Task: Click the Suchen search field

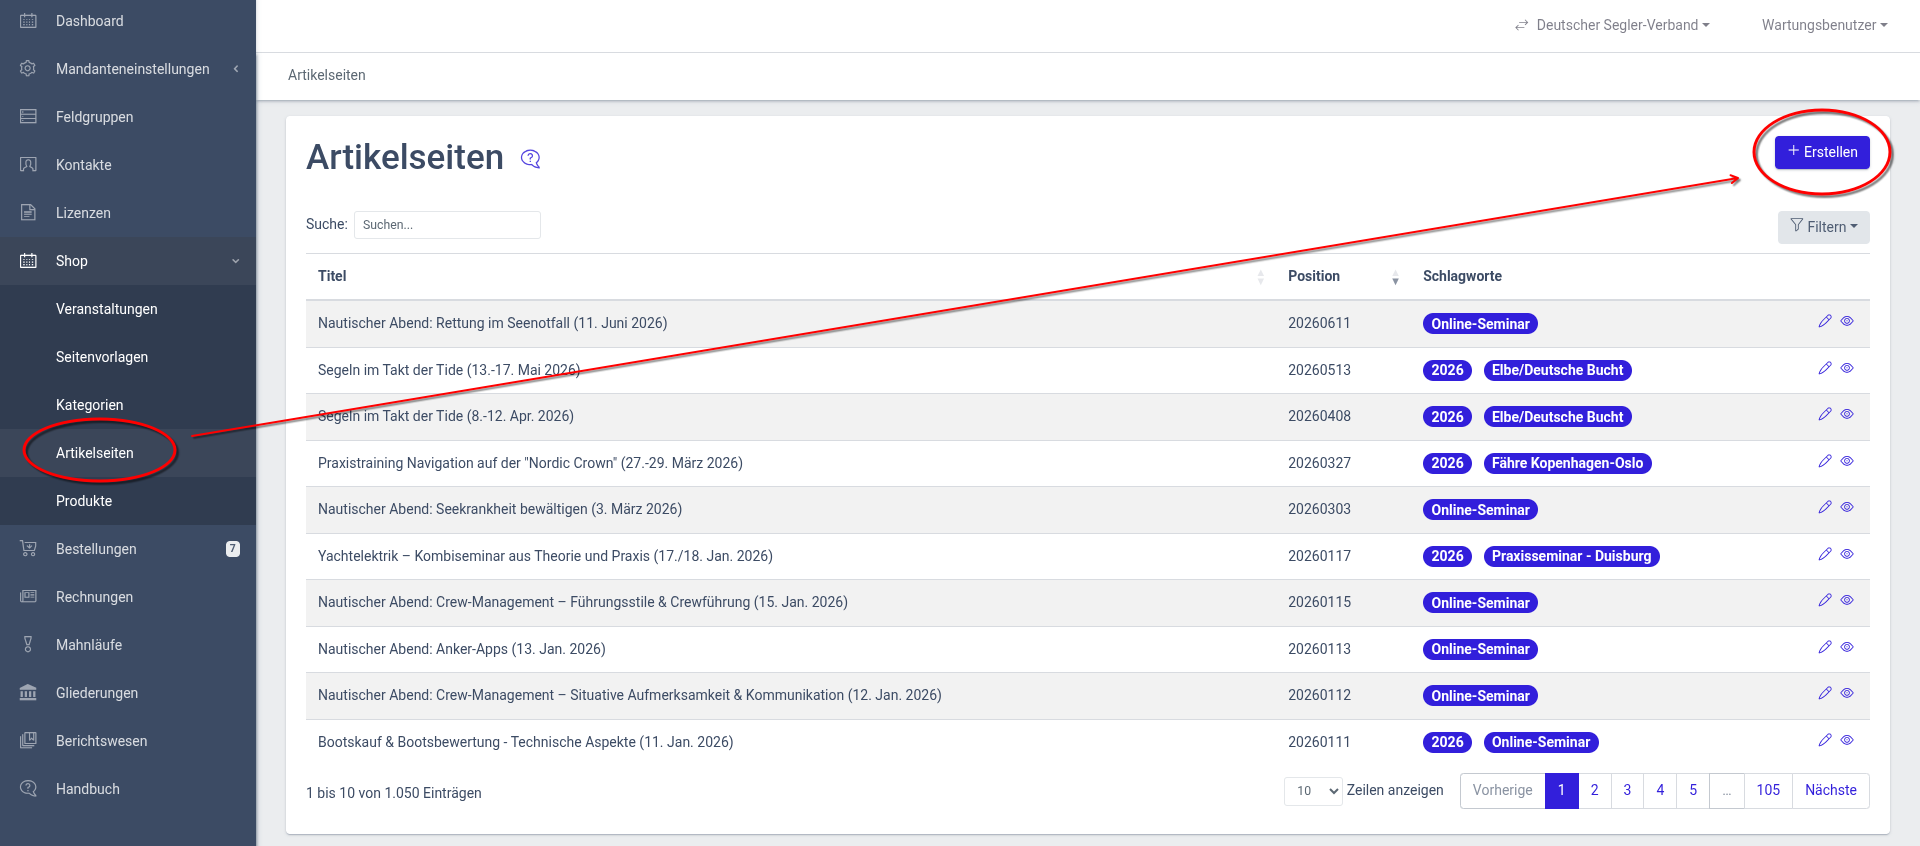Action: [x=447, y=225]
